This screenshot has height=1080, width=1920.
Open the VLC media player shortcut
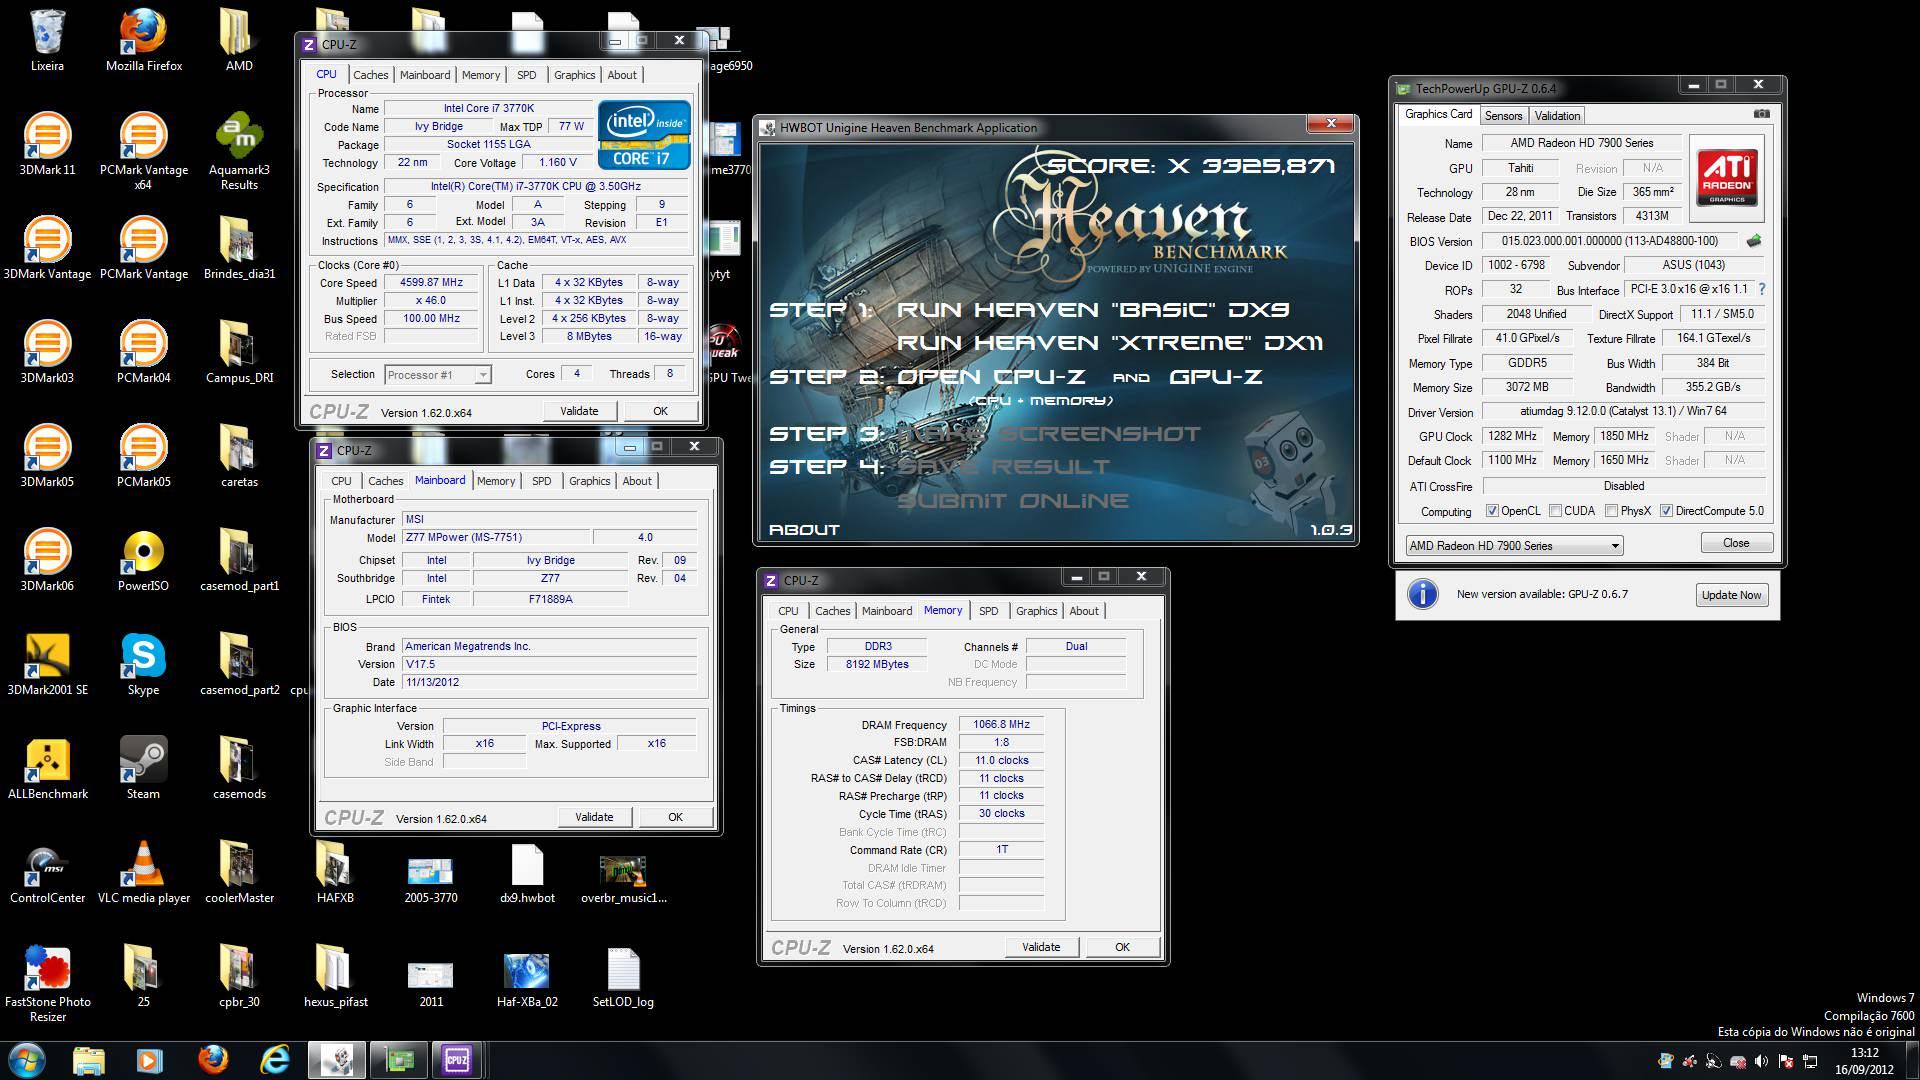143,873
